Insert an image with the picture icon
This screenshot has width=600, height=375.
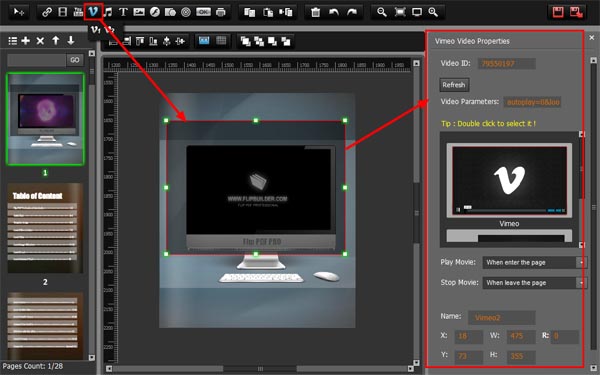pyautogui.click(x=139, y=12)
